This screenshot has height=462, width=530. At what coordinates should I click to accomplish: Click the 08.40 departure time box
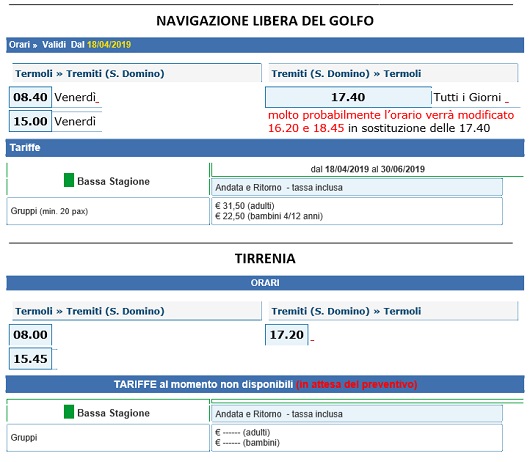30,97
